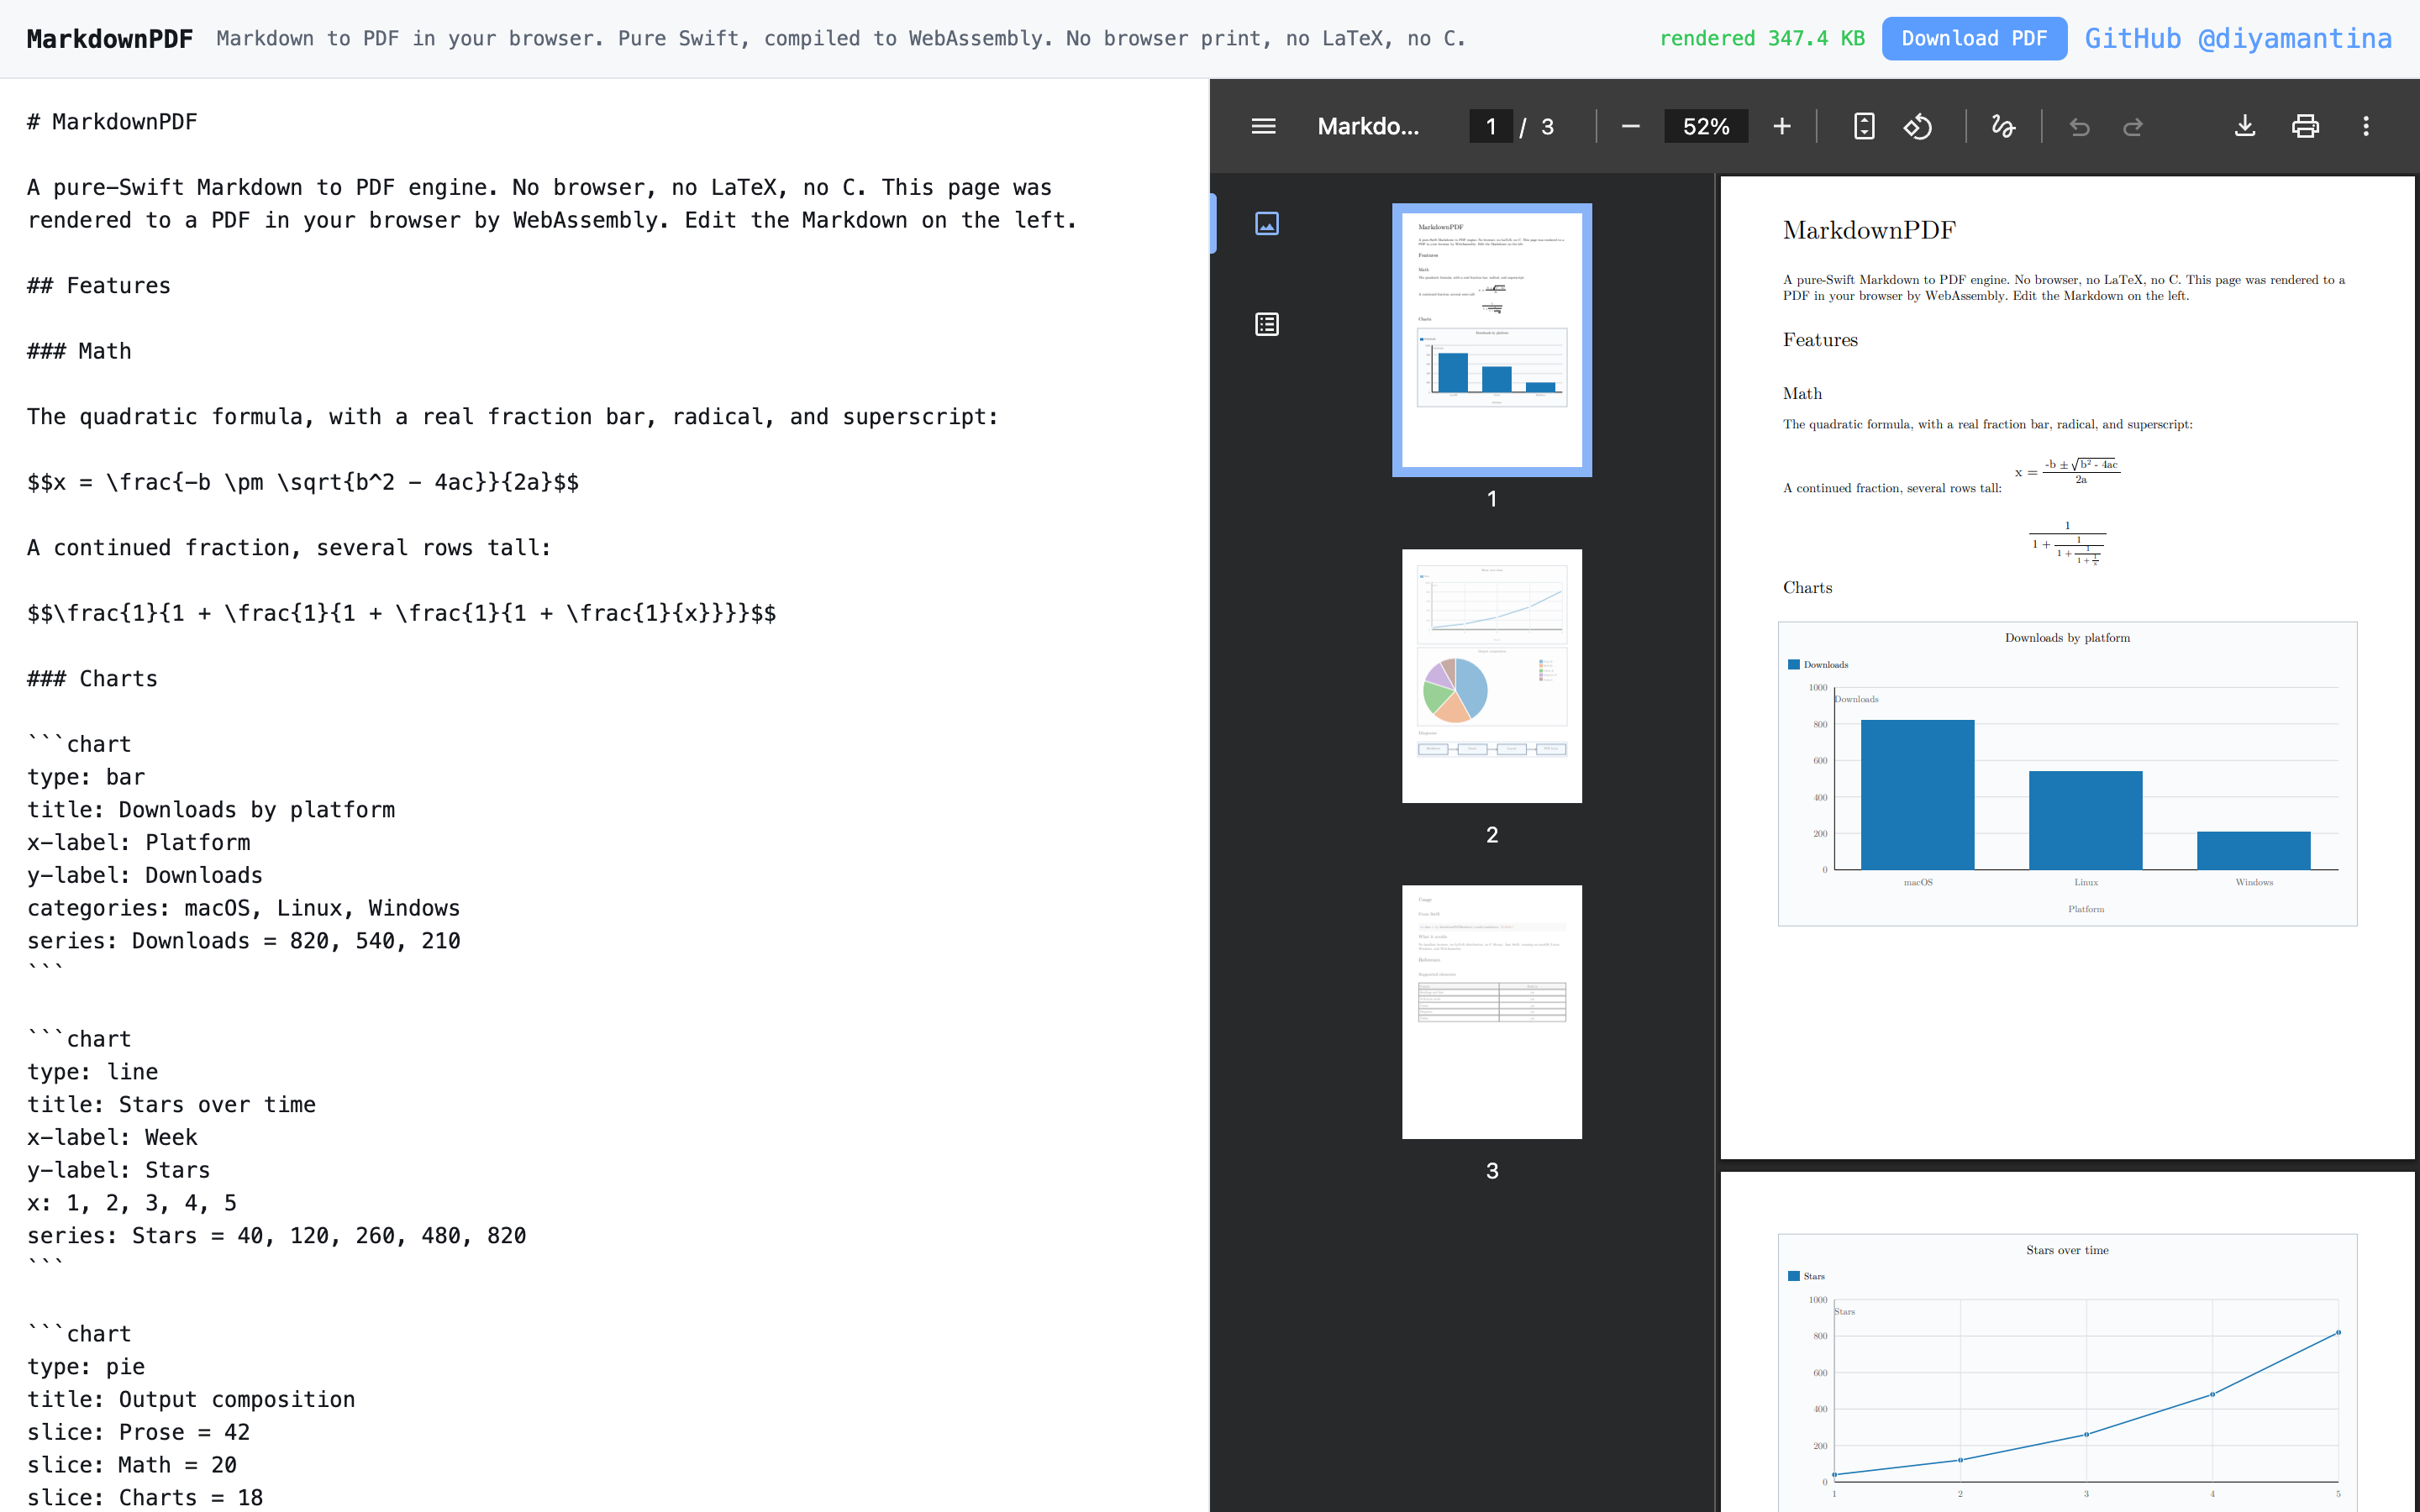Click the current page number field
The height and width of the screenshot is (1512, 2420).
(1490, 126)
